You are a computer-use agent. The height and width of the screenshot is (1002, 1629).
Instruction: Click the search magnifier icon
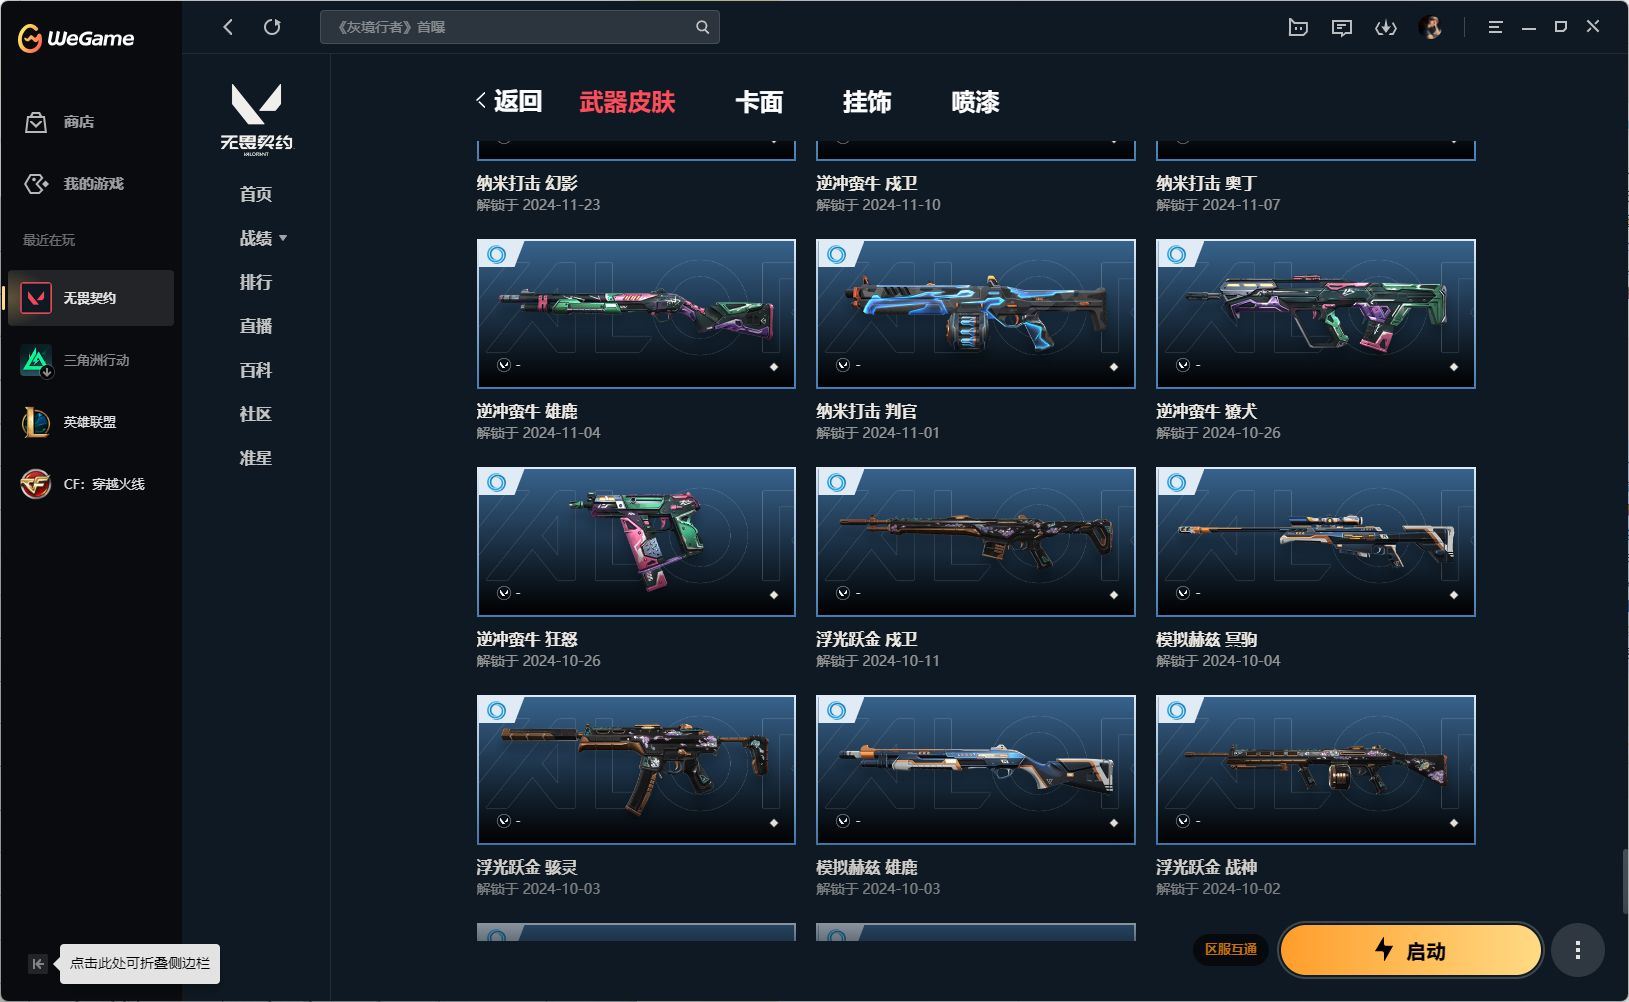pyautogui.click(x=702, y=27)
